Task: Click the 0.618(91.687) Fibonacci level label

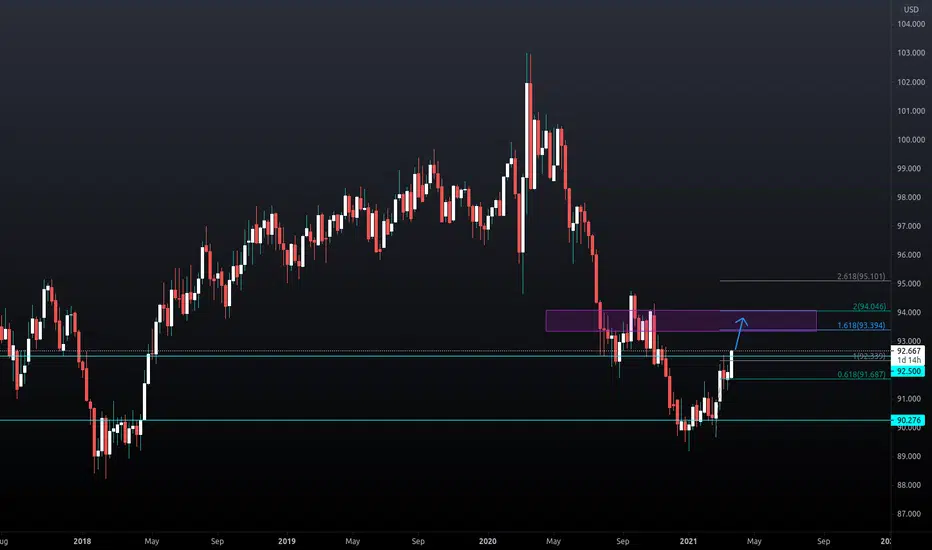Action: click(861, 374)
